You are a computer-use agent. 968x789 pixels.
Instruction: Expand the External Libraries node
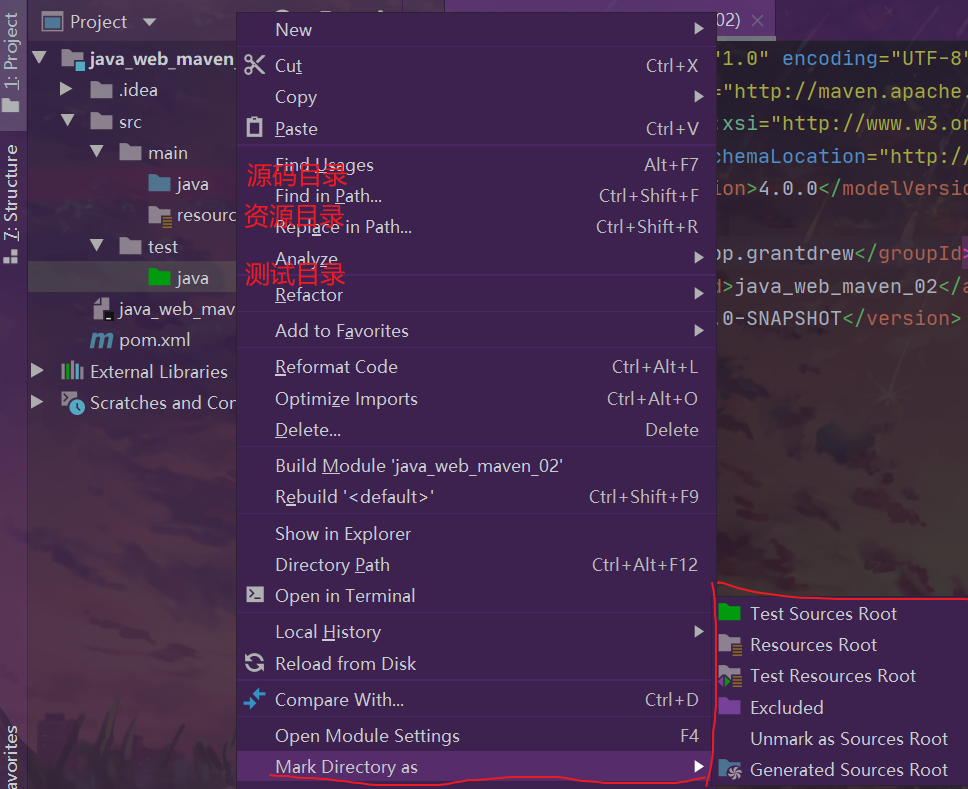(x=37, y=370)
